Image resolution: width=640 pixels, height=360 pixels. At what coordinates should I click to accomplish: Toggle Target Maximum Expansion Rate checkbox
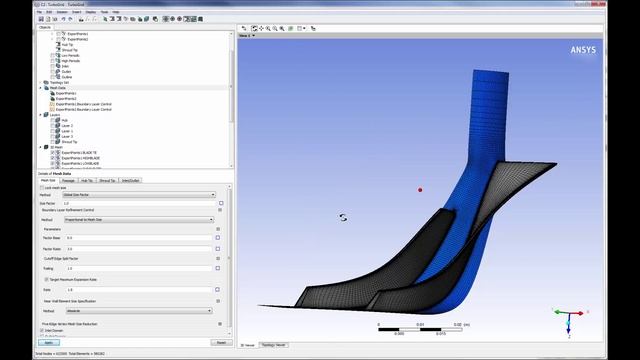click(46, 280)
